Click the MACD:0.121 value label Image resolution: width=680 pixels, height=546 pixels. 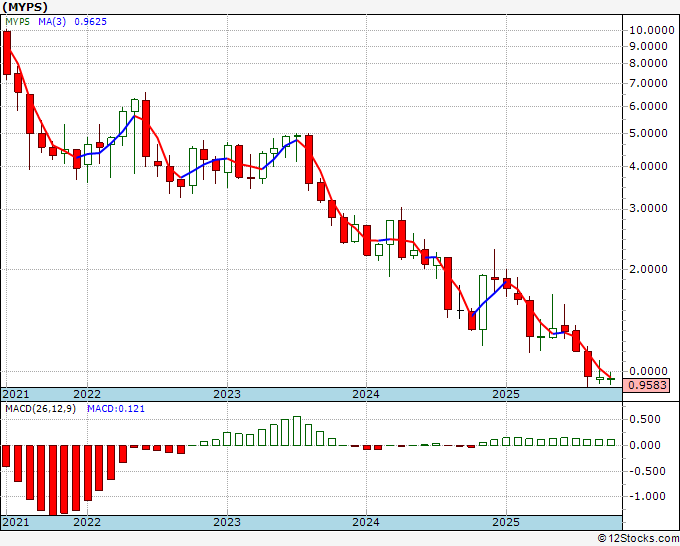click(116, 409)
